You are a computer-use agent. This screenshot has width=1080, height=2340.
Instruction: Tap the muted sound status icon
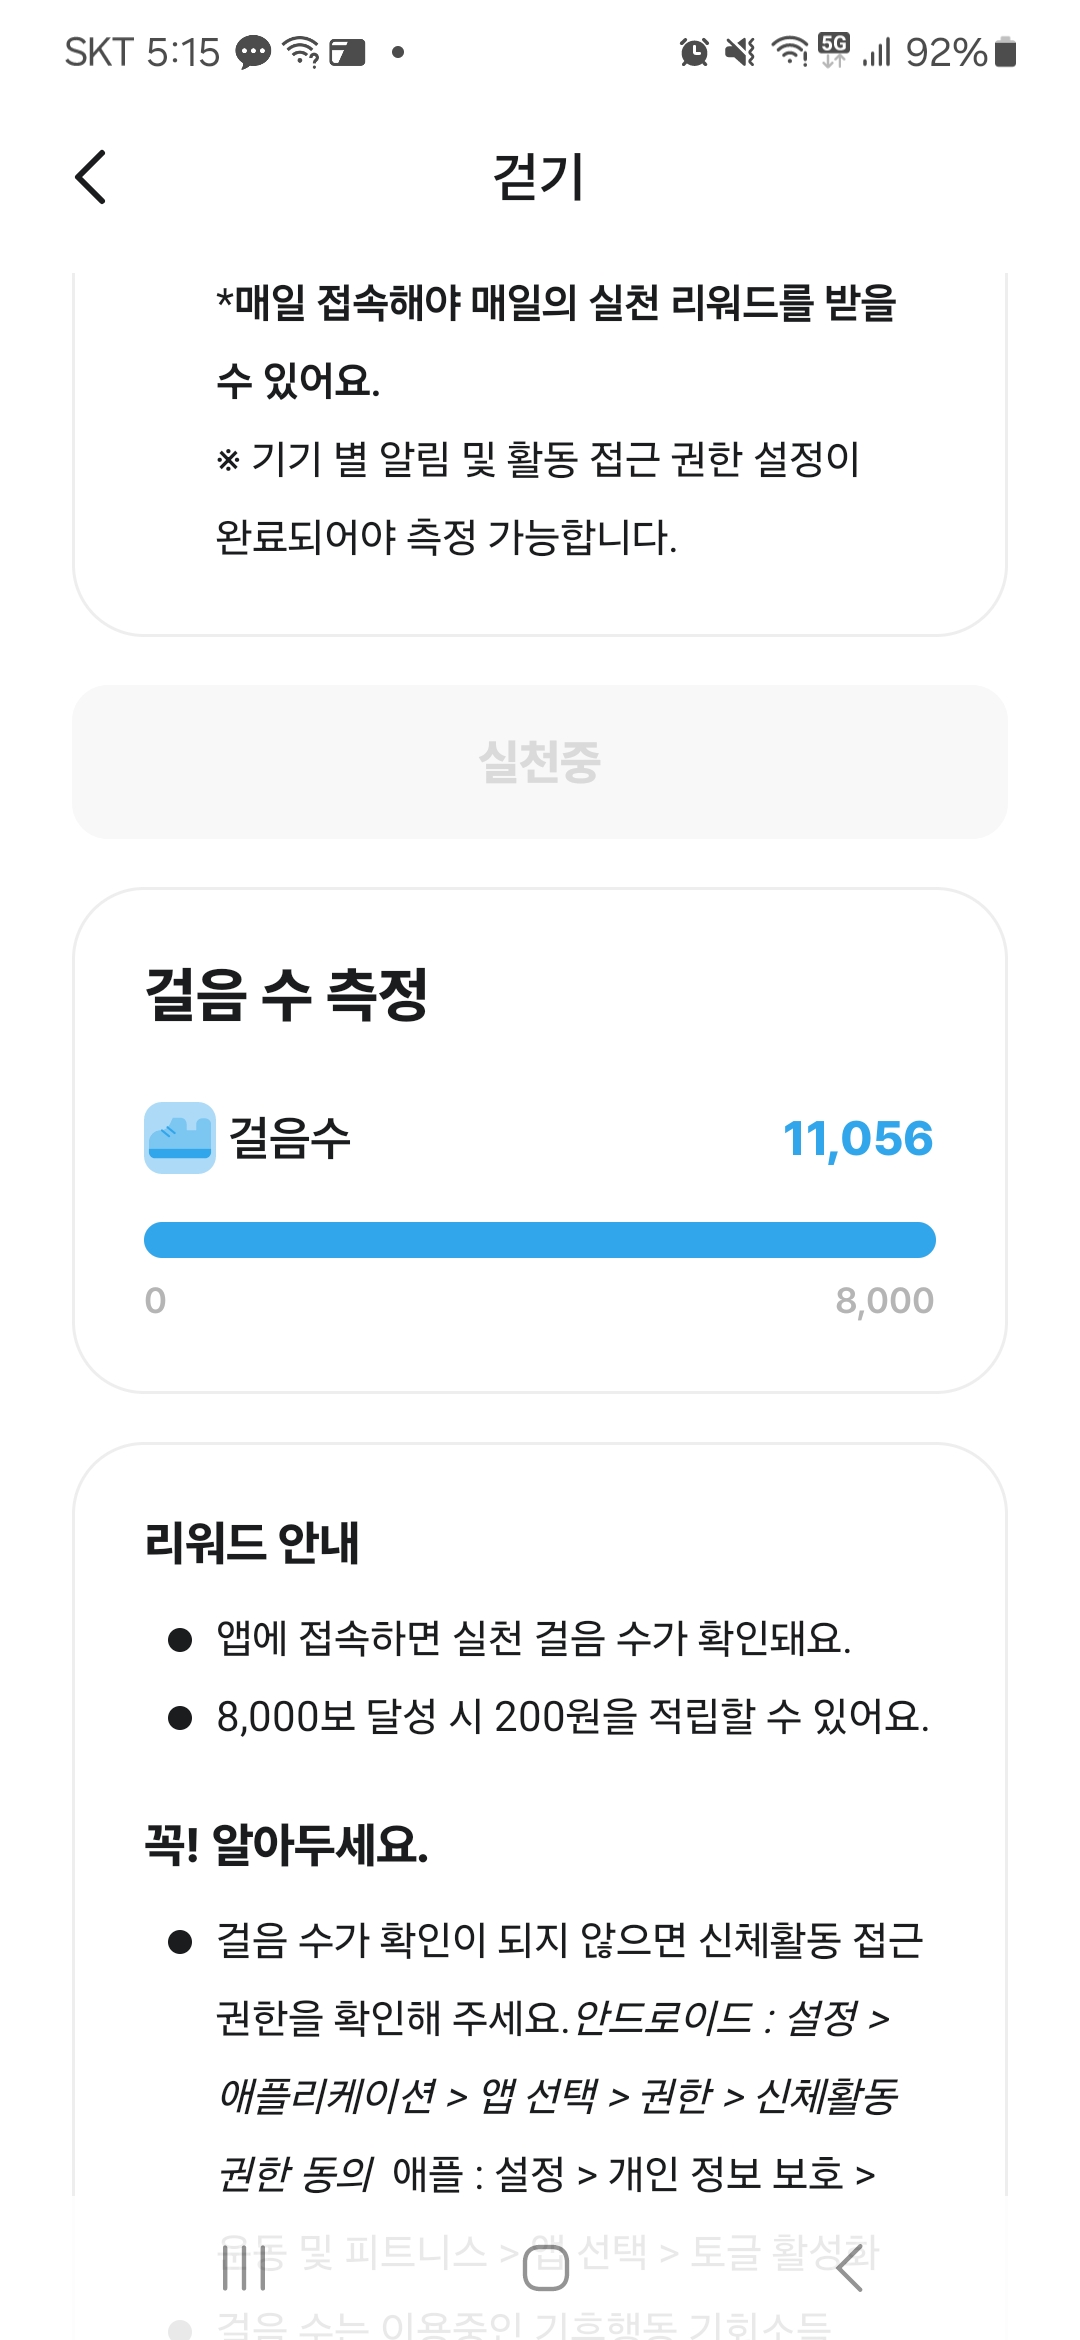pos(741,52)
